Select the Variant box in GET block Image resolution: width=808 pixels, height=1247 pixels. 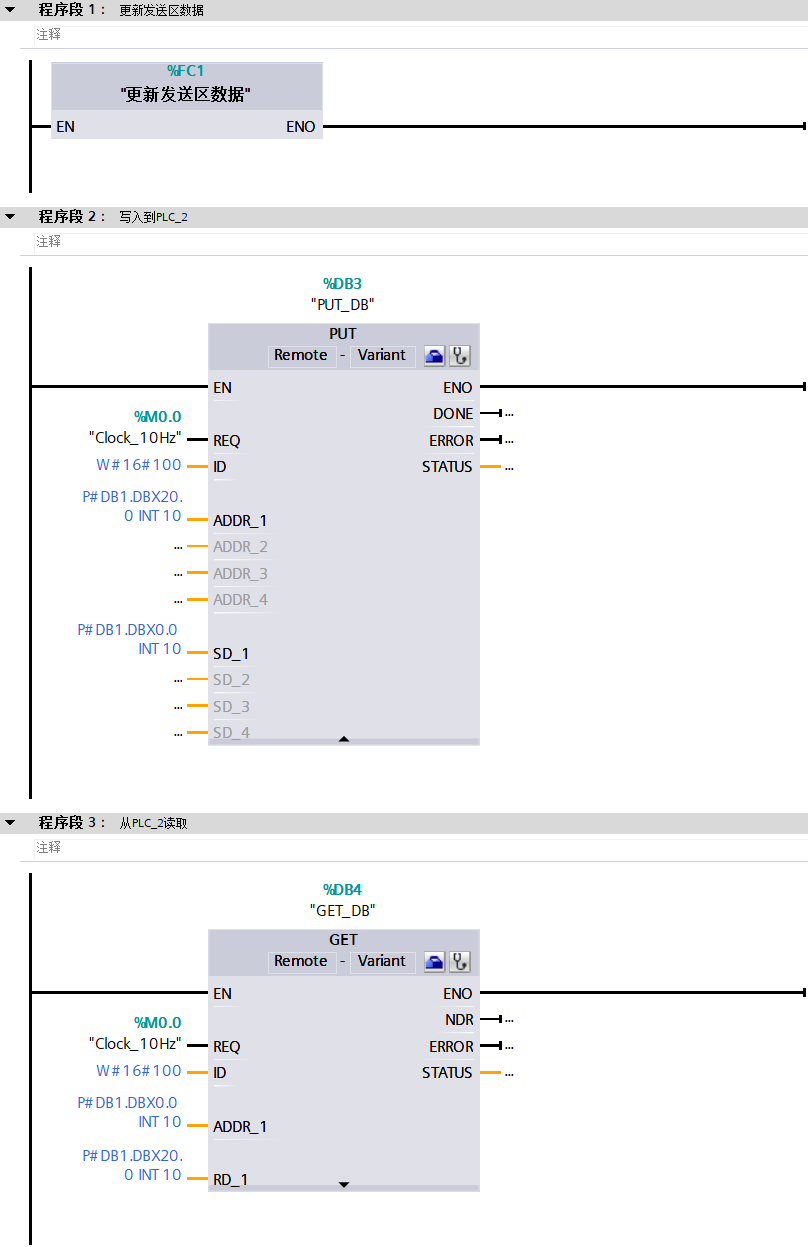coord(382,961)
